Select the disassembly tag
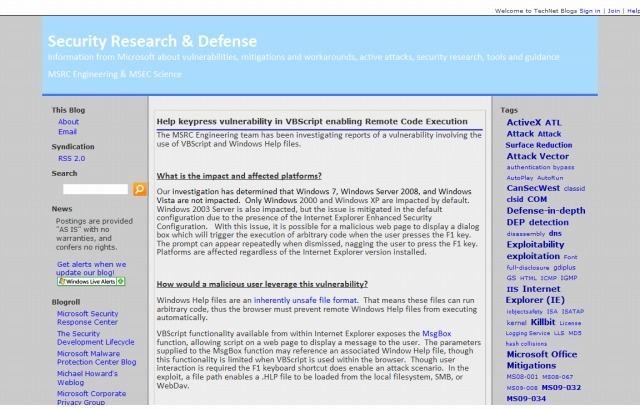This screenshot has height=410, width=640. (x=526, y=234)
